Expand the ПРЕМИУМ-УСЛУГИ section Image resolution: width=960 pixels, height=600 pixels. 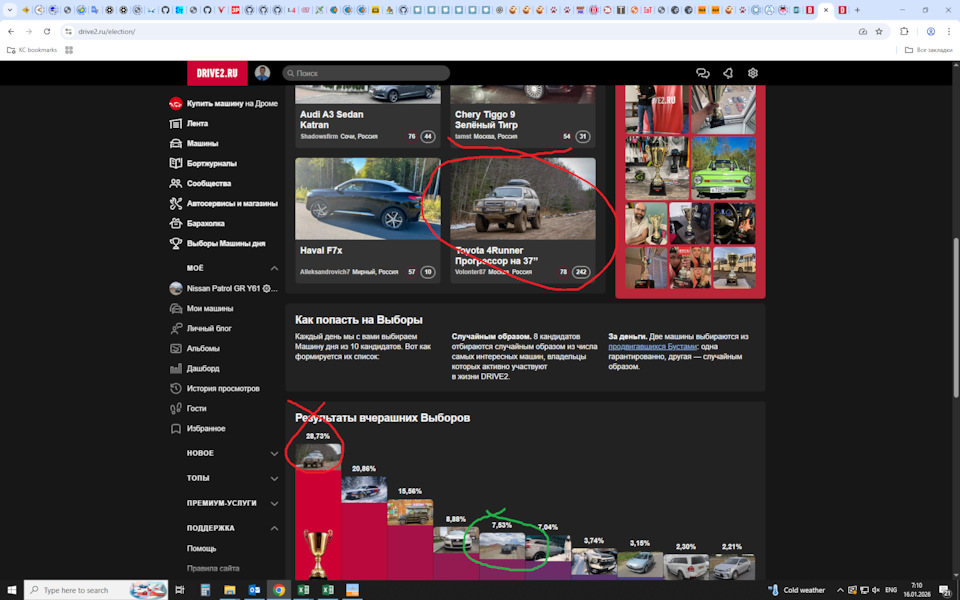point(274,503)
